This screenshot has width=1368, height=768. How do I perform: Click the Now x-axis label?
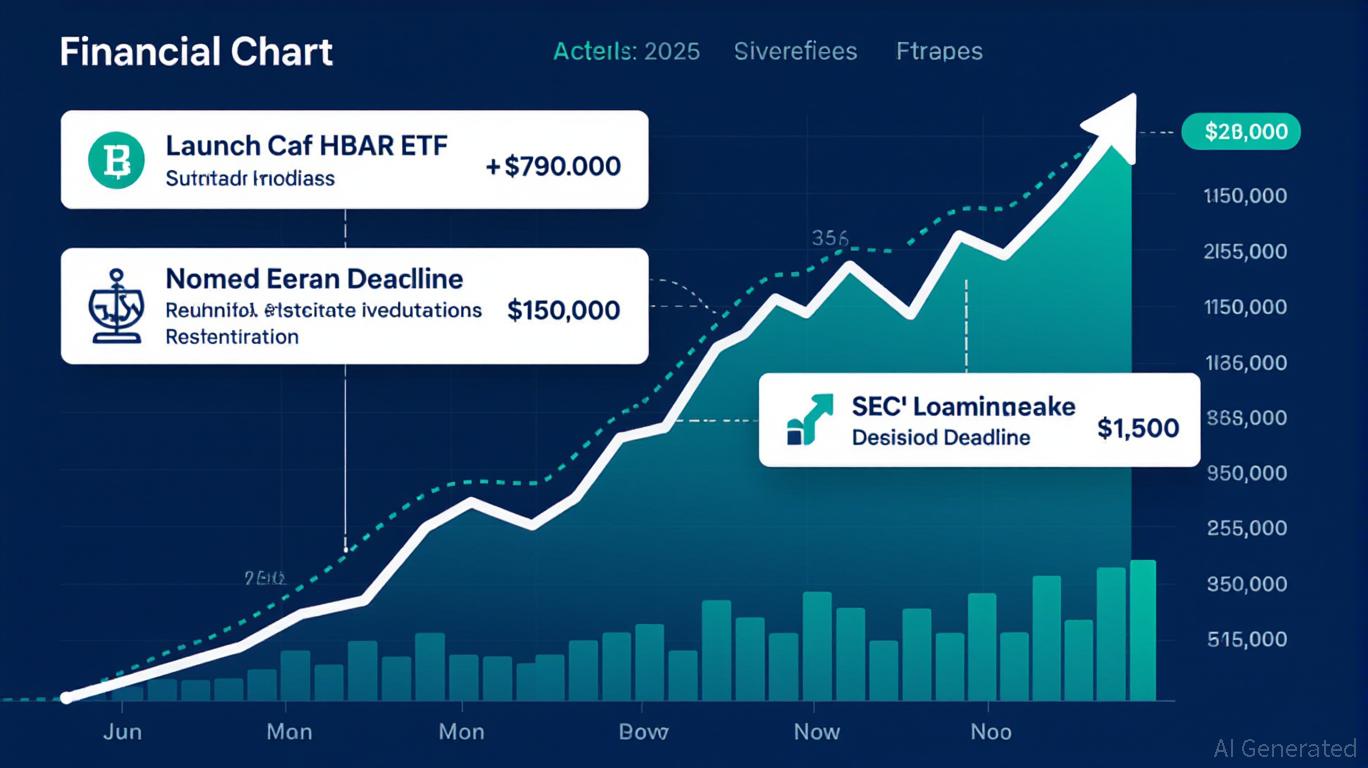(816, 731)
